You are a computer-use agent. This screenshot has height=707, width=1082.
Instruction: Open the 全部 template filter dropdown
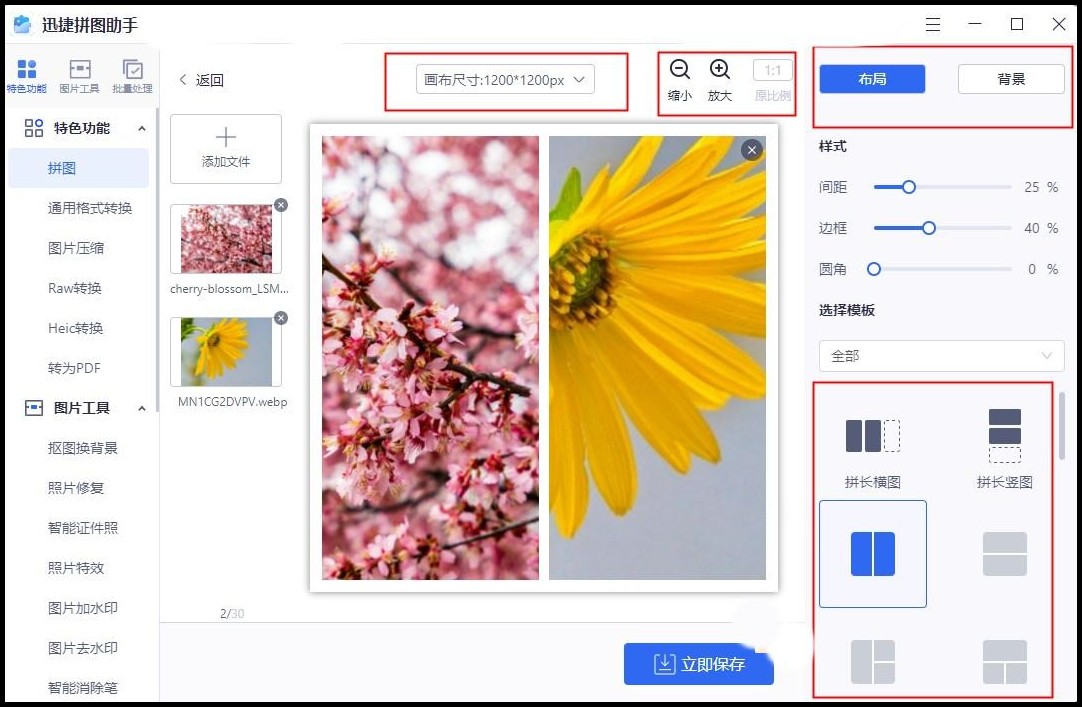tap(940, 356)
